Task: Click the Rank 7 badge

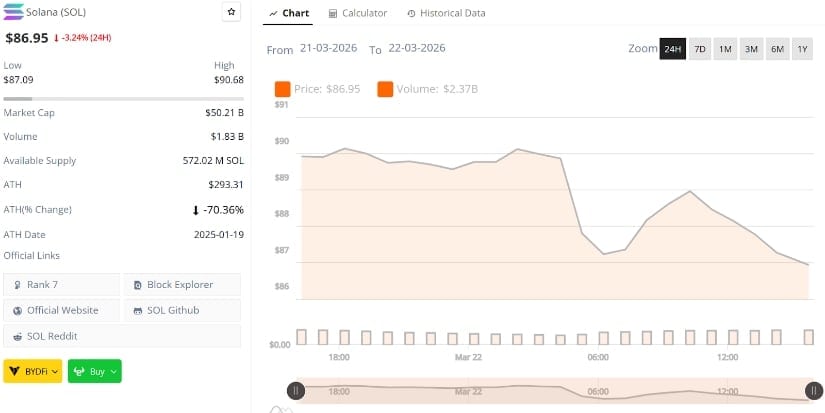Action: pos(61,285)
